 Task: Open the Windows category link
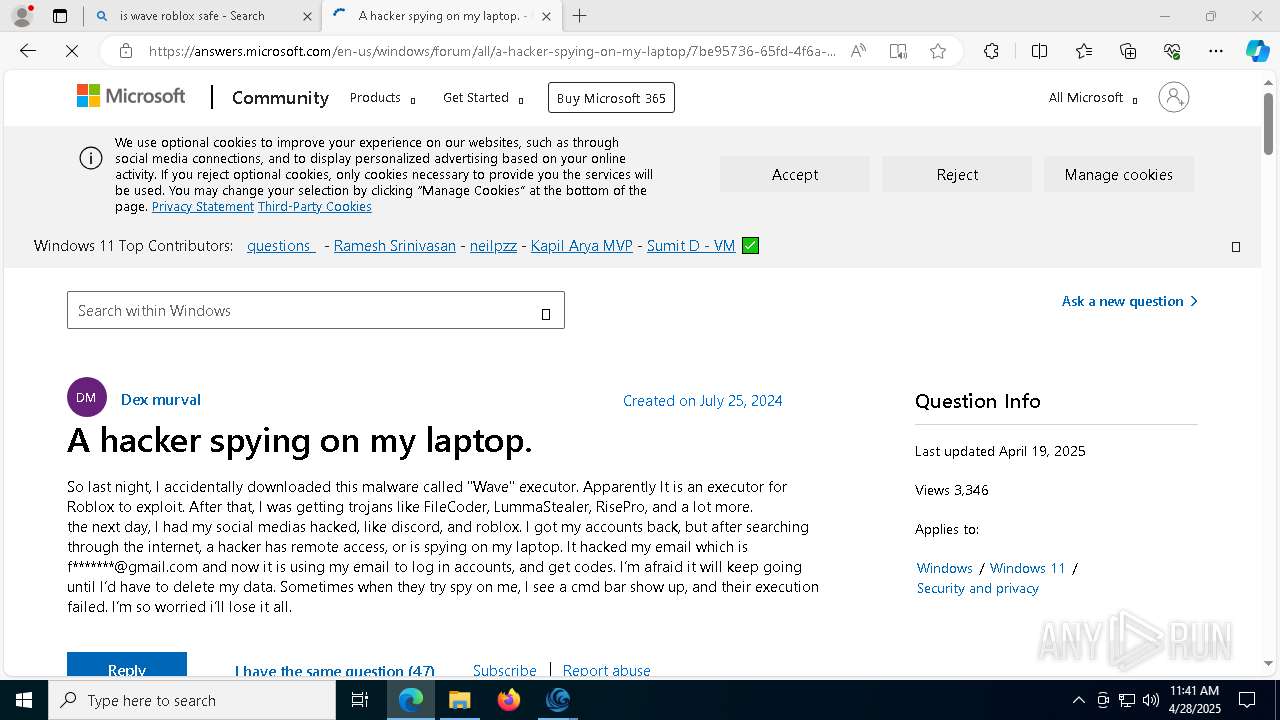coord(945,568)
